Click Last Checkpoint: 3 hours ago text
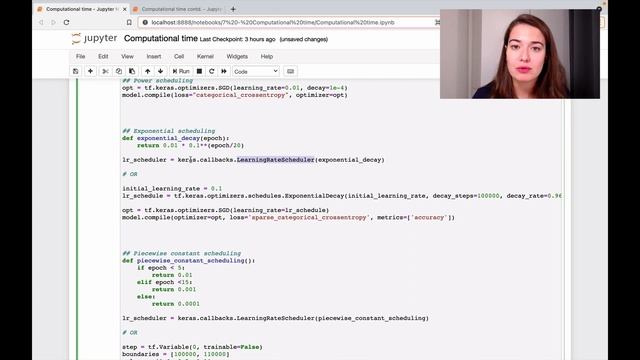This screenshot has height=360, width=640. click(x=237, y=40)
